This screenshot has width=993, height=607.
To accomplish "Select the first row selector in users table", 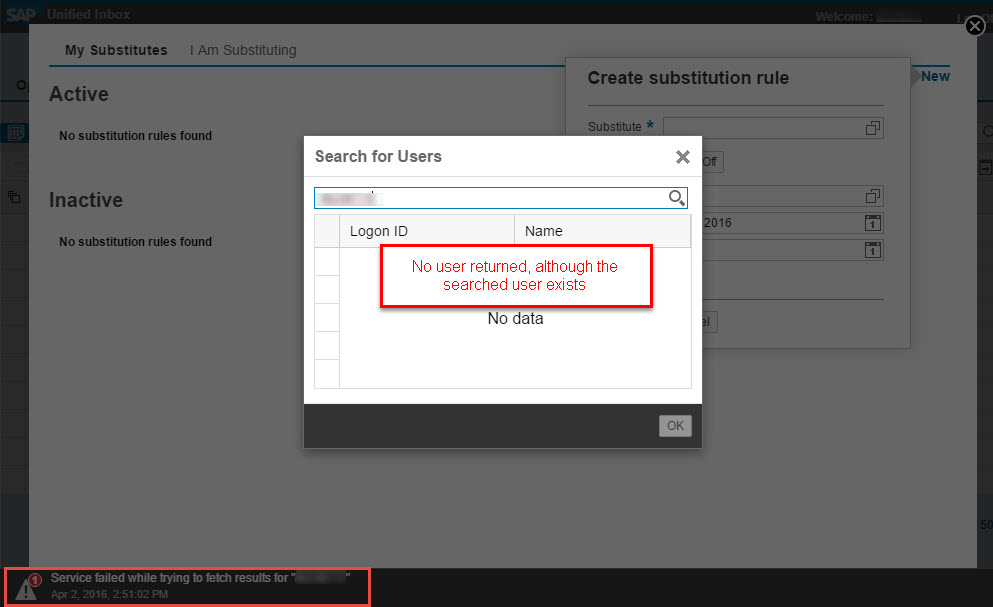I will [x=327, y=261].
